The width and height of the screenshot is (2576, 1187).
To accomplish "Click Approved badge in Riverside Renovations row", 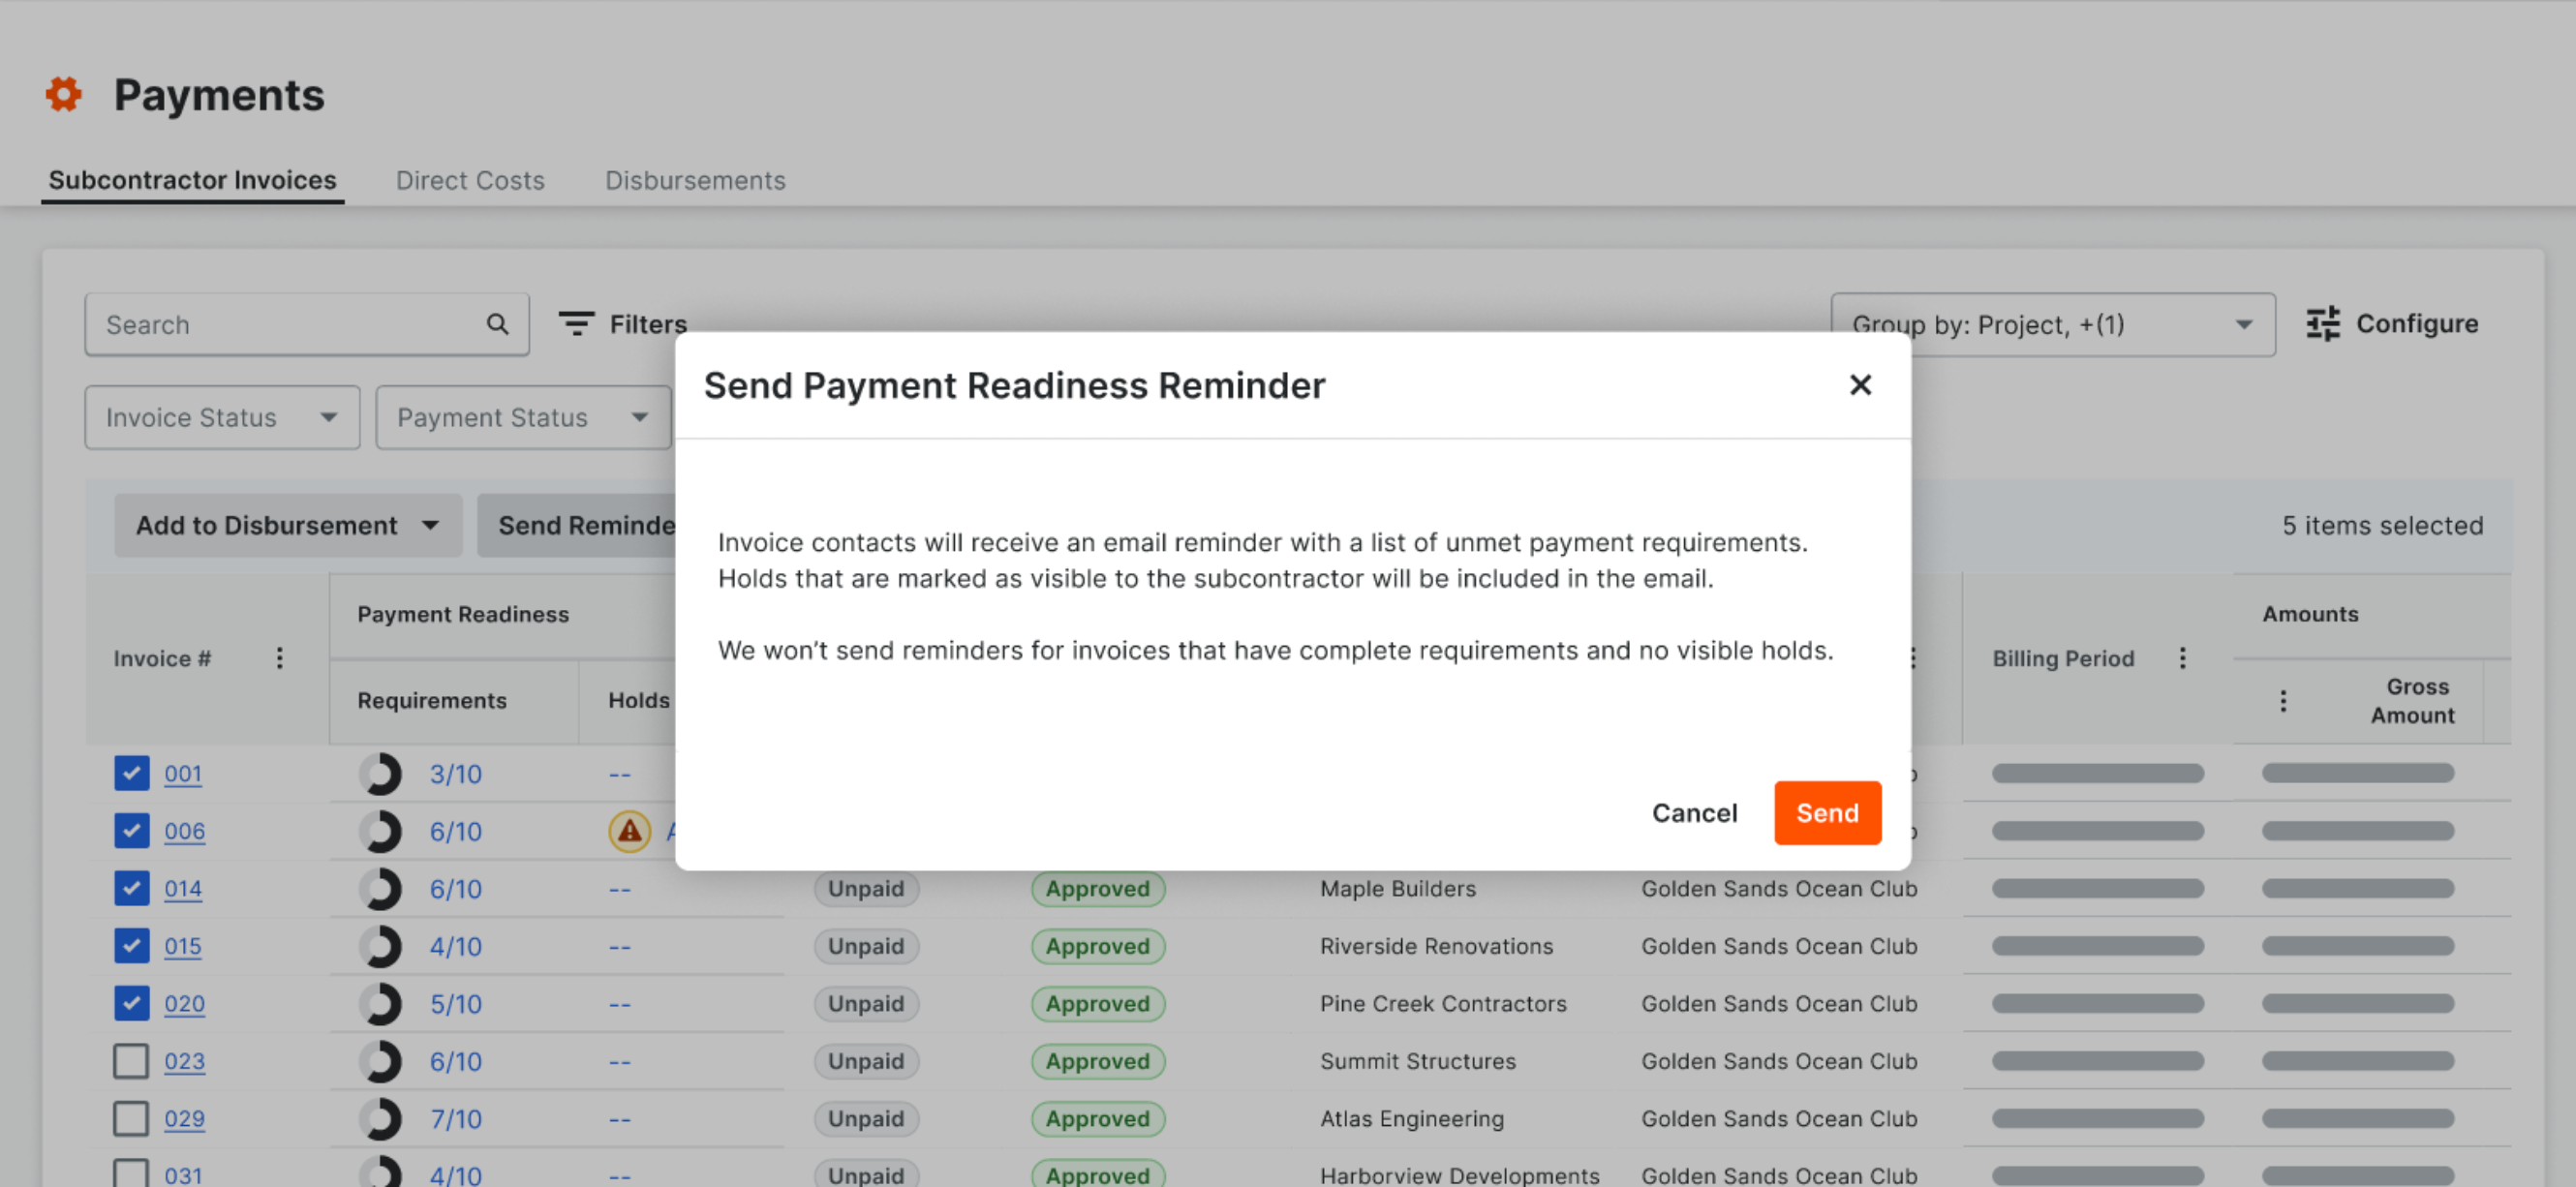I will coord(1098,946).
